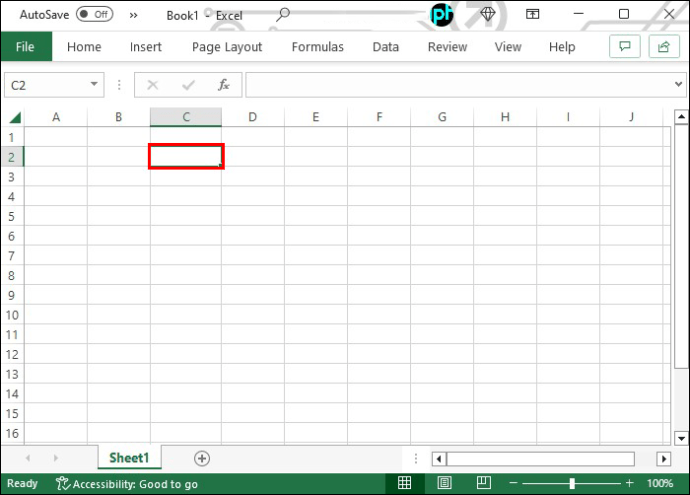Click the zoom slider handle
Viewport: 690px width, 495px height.
[x=572, y=484]
